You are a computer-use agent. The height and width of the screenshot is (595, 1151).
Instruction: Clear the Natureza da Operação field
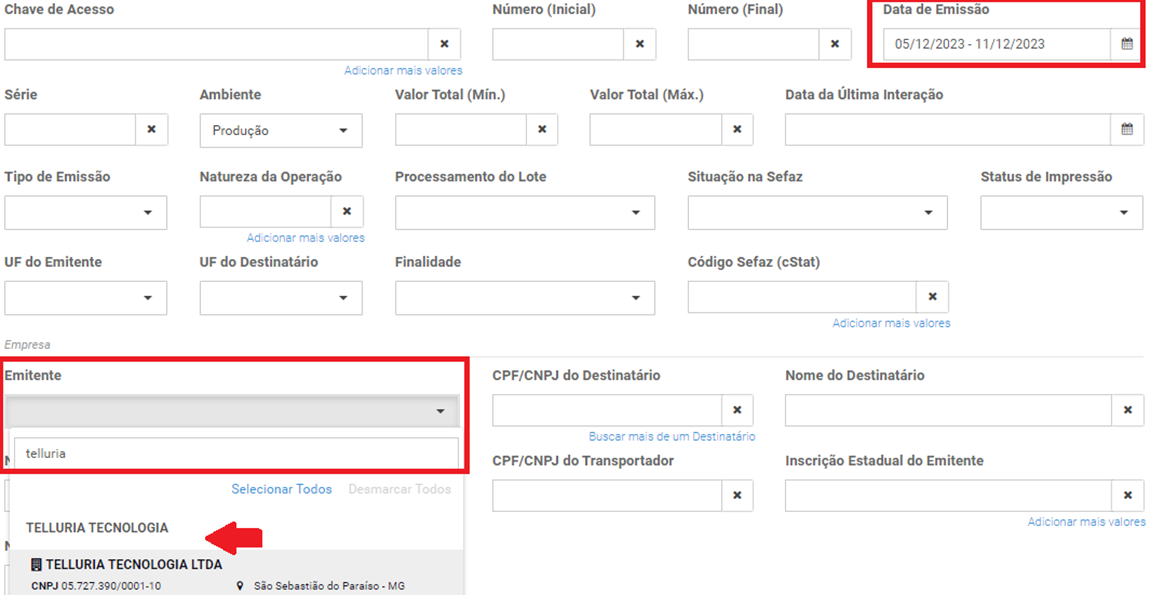(346, 211)
